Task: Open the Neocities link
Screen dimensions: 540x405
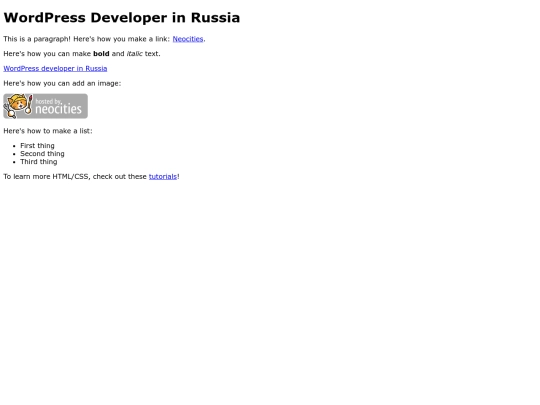Action: 188,39
